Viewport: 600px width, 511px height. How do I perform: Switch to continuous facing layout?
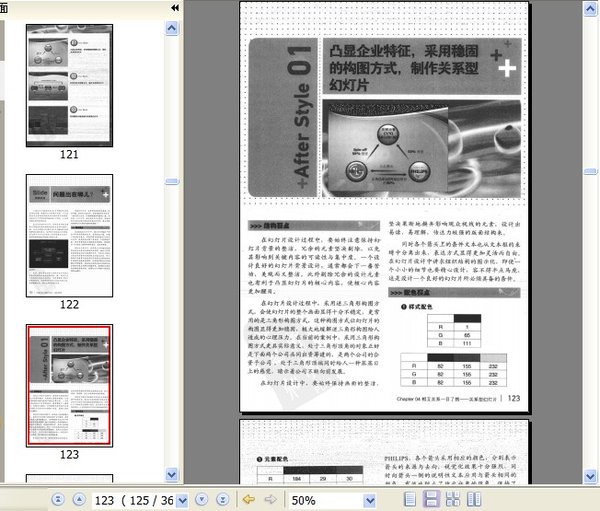click(453, 499)
